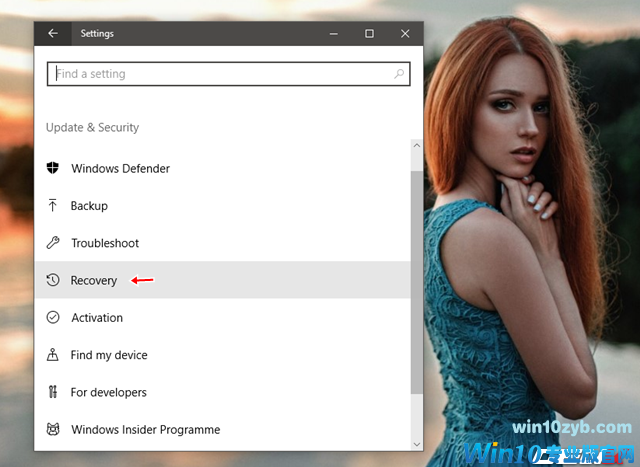Select the Recovery menu entry
The image size is (640, 467).
tap(223, 280)
